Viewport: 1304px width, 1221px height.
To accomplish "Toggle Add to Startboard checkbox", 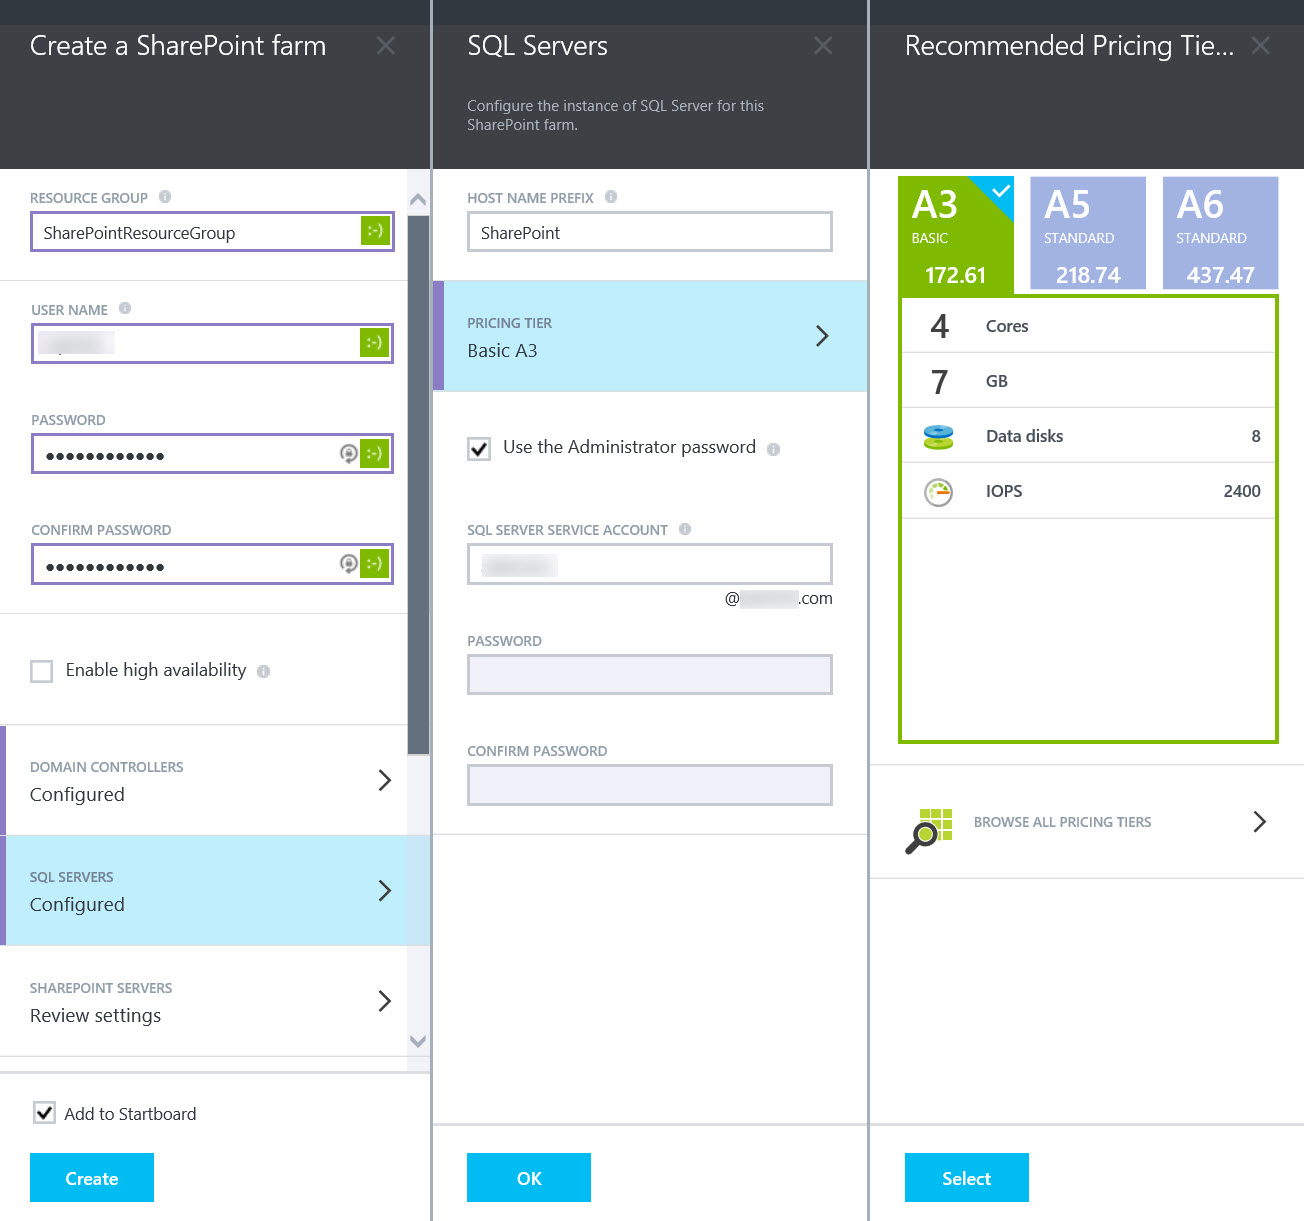I will click(x=44, y=1112).
